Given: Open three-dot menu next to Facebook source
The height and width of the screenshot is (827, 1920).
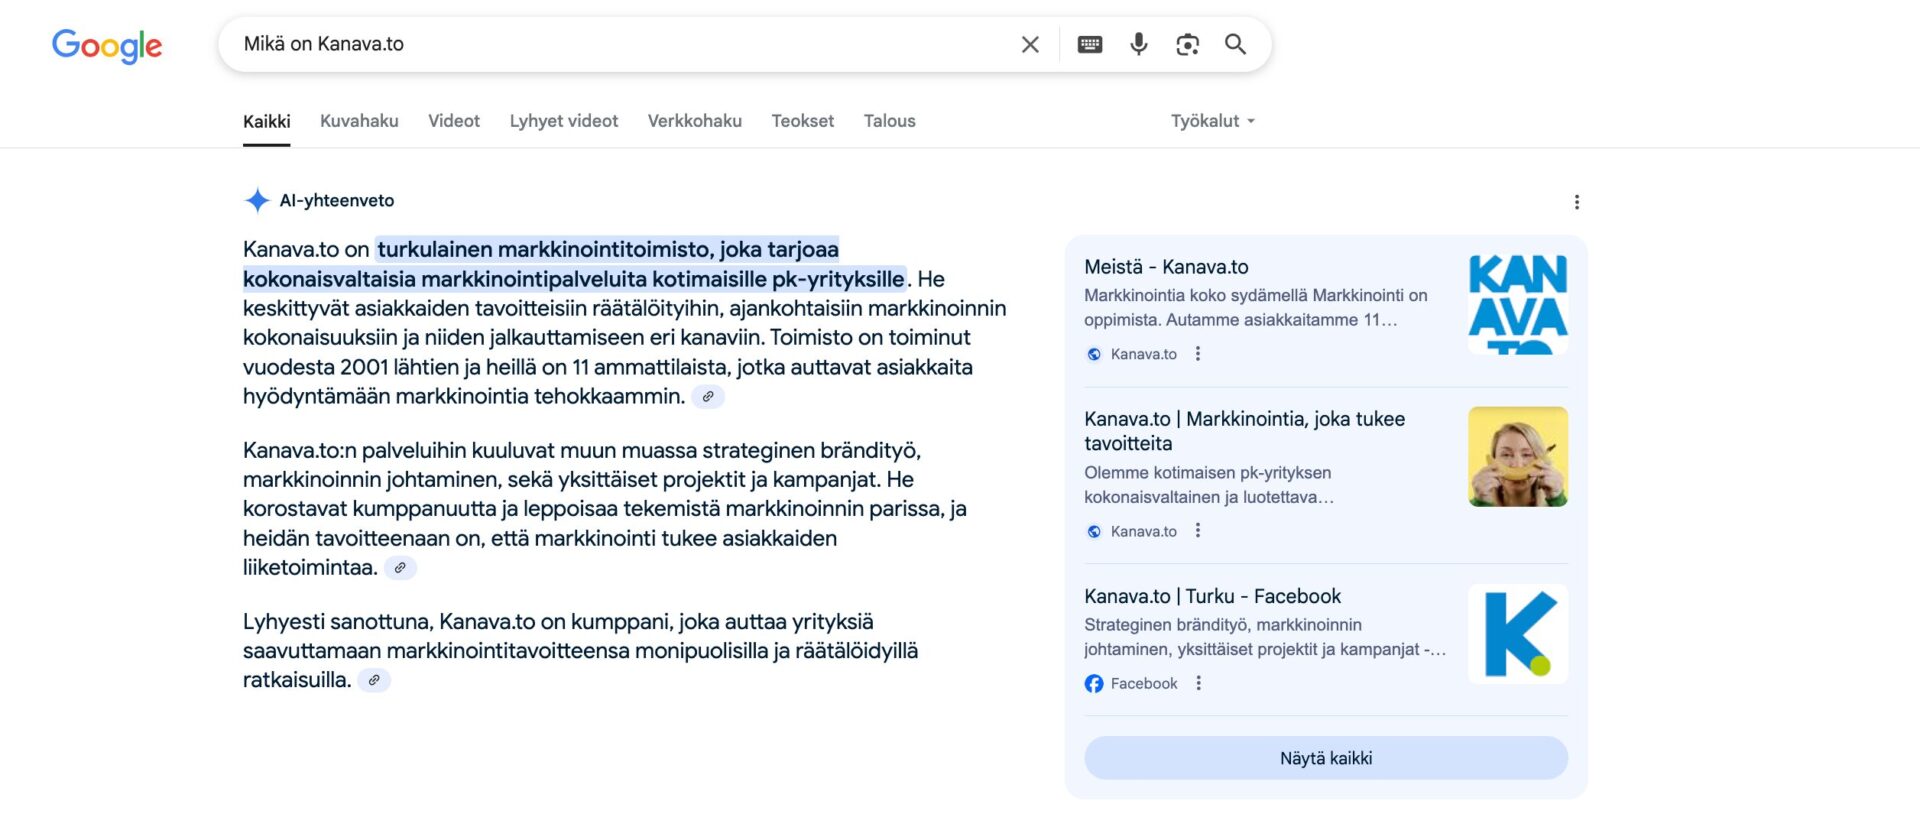Looking at the screenshot, I should (1199, 683).
